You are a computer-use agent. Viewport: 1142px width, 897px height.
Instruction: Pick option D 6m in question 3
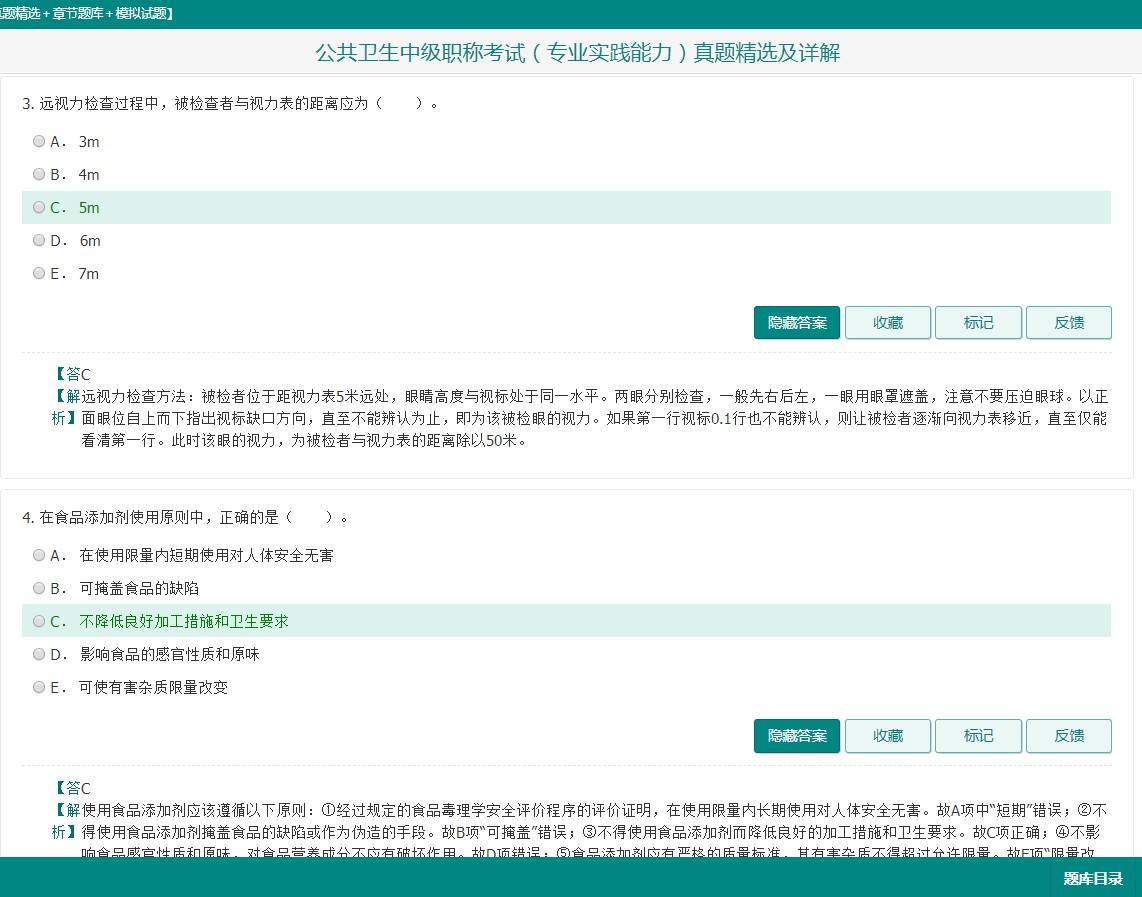pyautogui.click(x=39, y=240)
